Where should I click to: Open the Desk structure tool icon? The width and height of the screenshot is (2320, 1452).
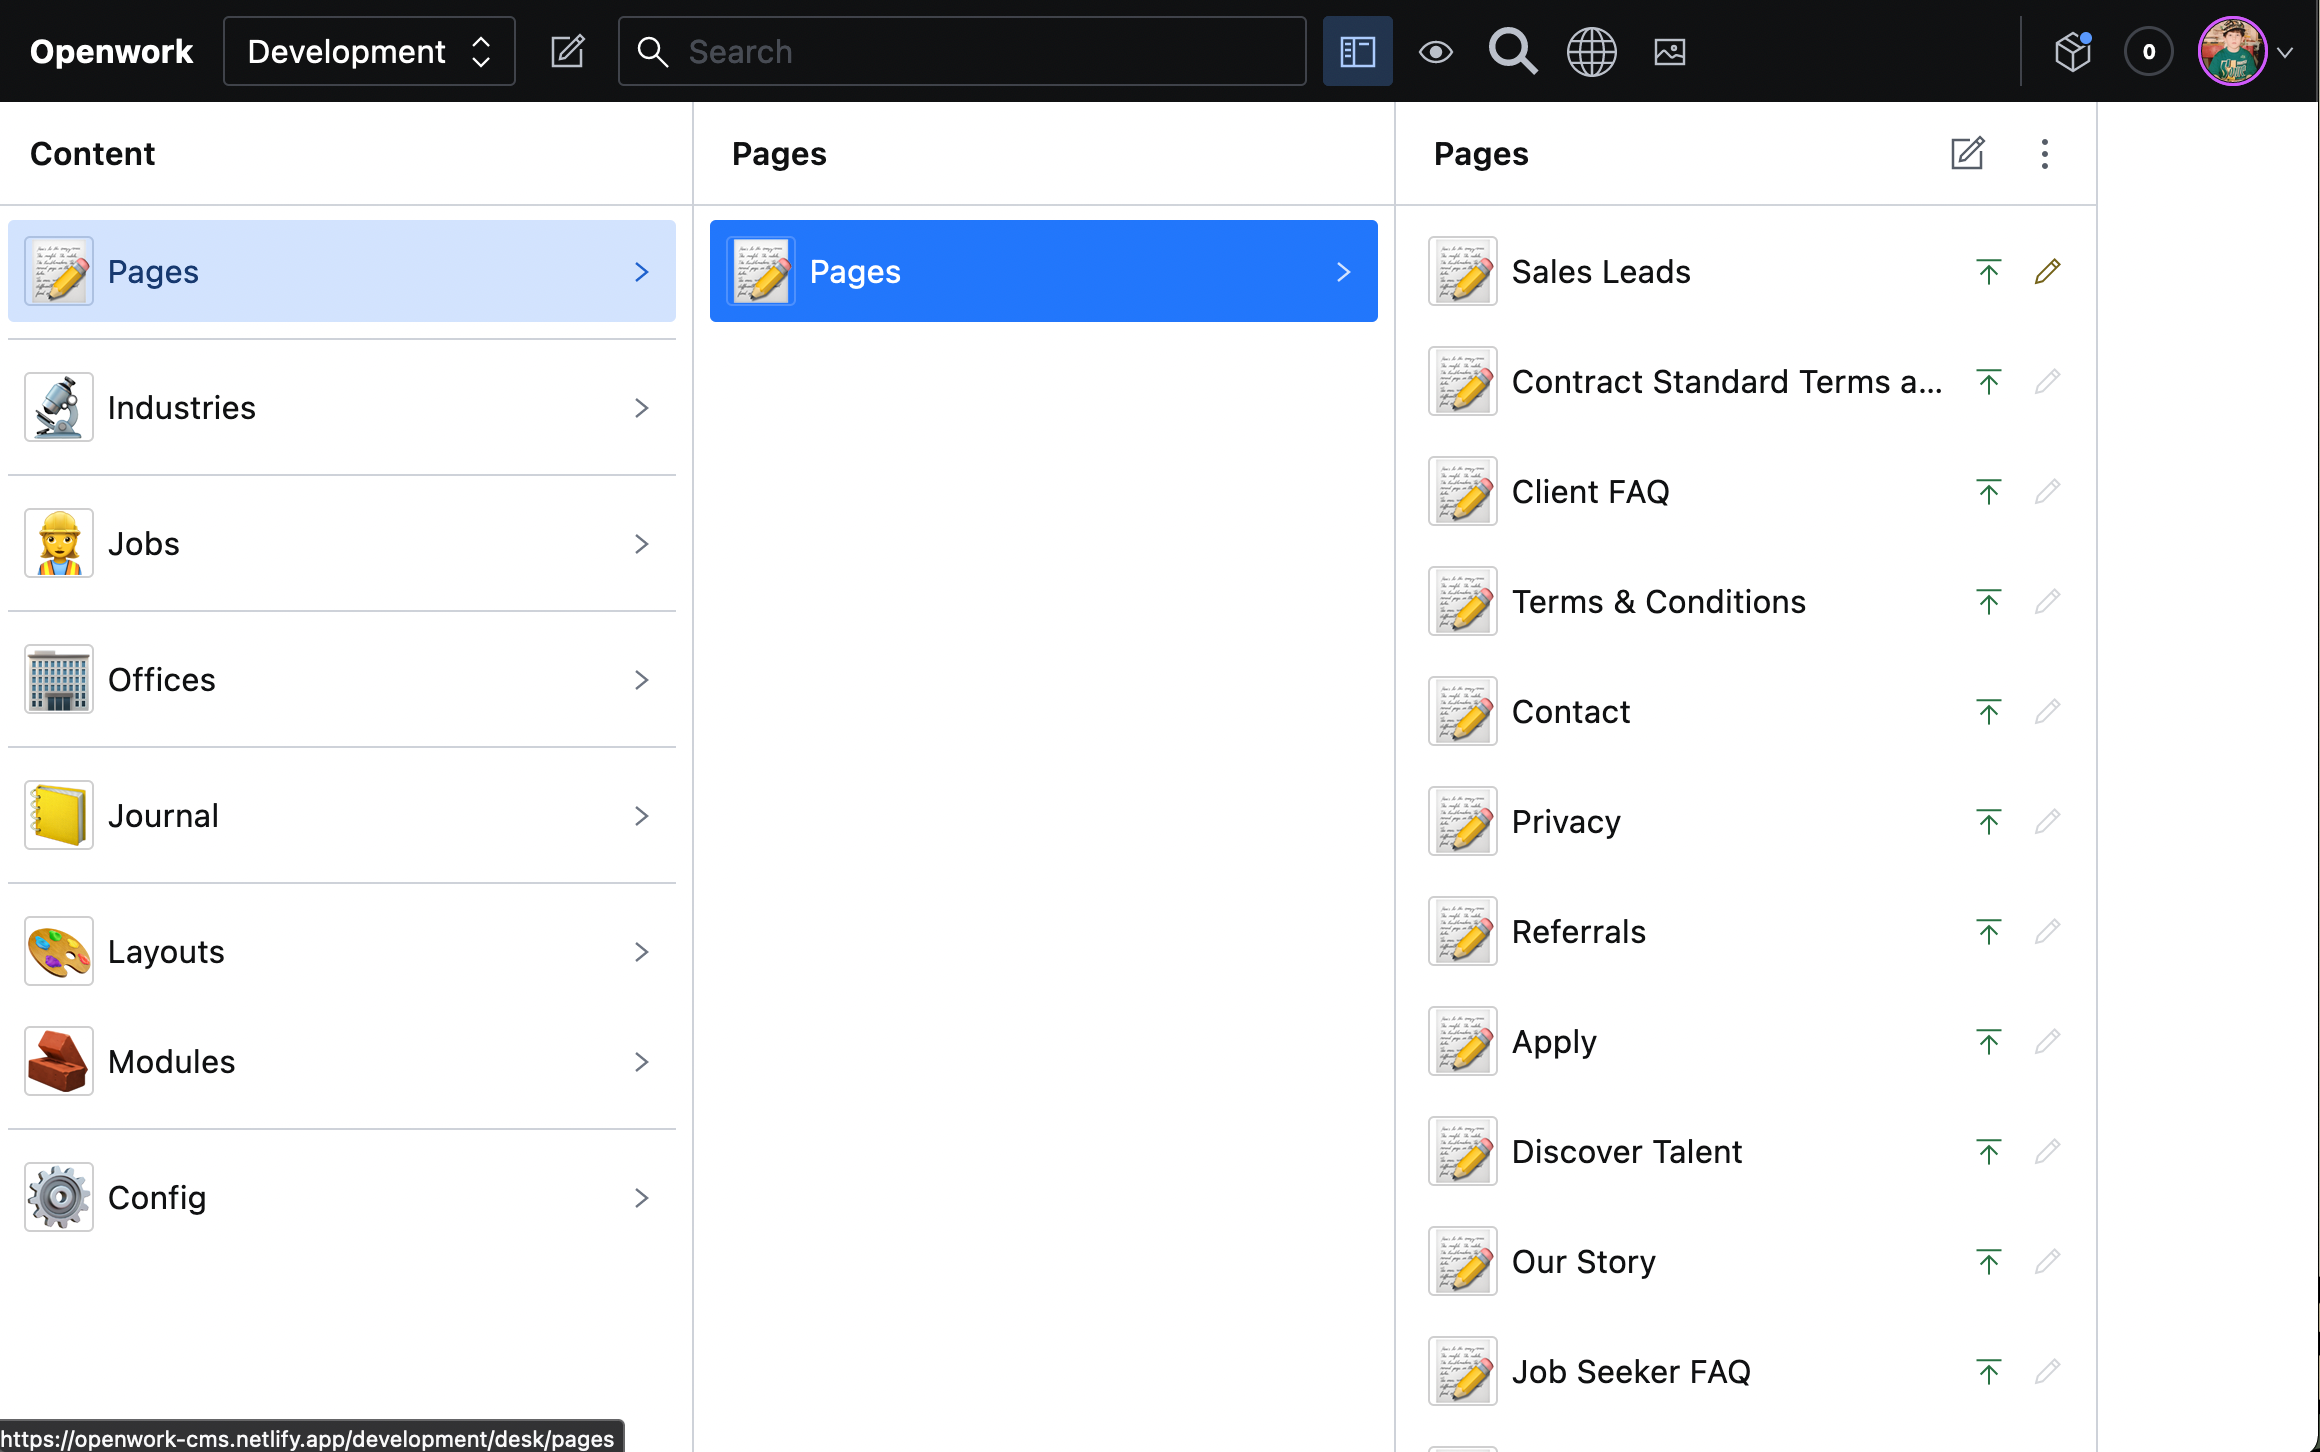click(1357, 51)
